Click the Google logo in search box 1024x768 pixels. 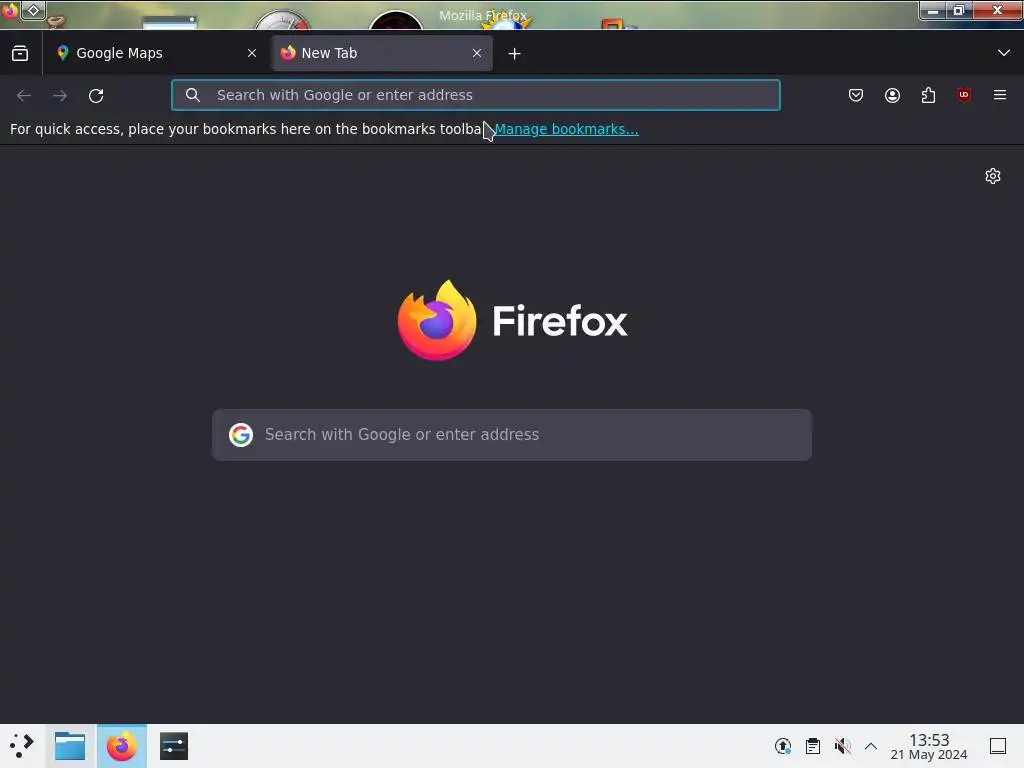point(241,435)
